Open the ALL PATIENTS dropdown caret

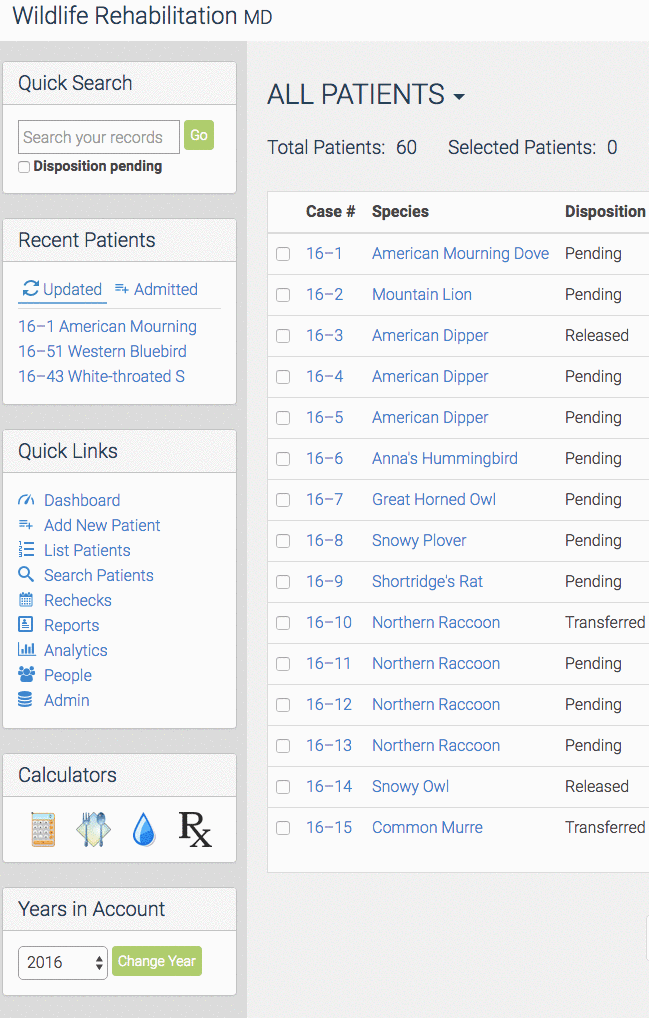459,97
